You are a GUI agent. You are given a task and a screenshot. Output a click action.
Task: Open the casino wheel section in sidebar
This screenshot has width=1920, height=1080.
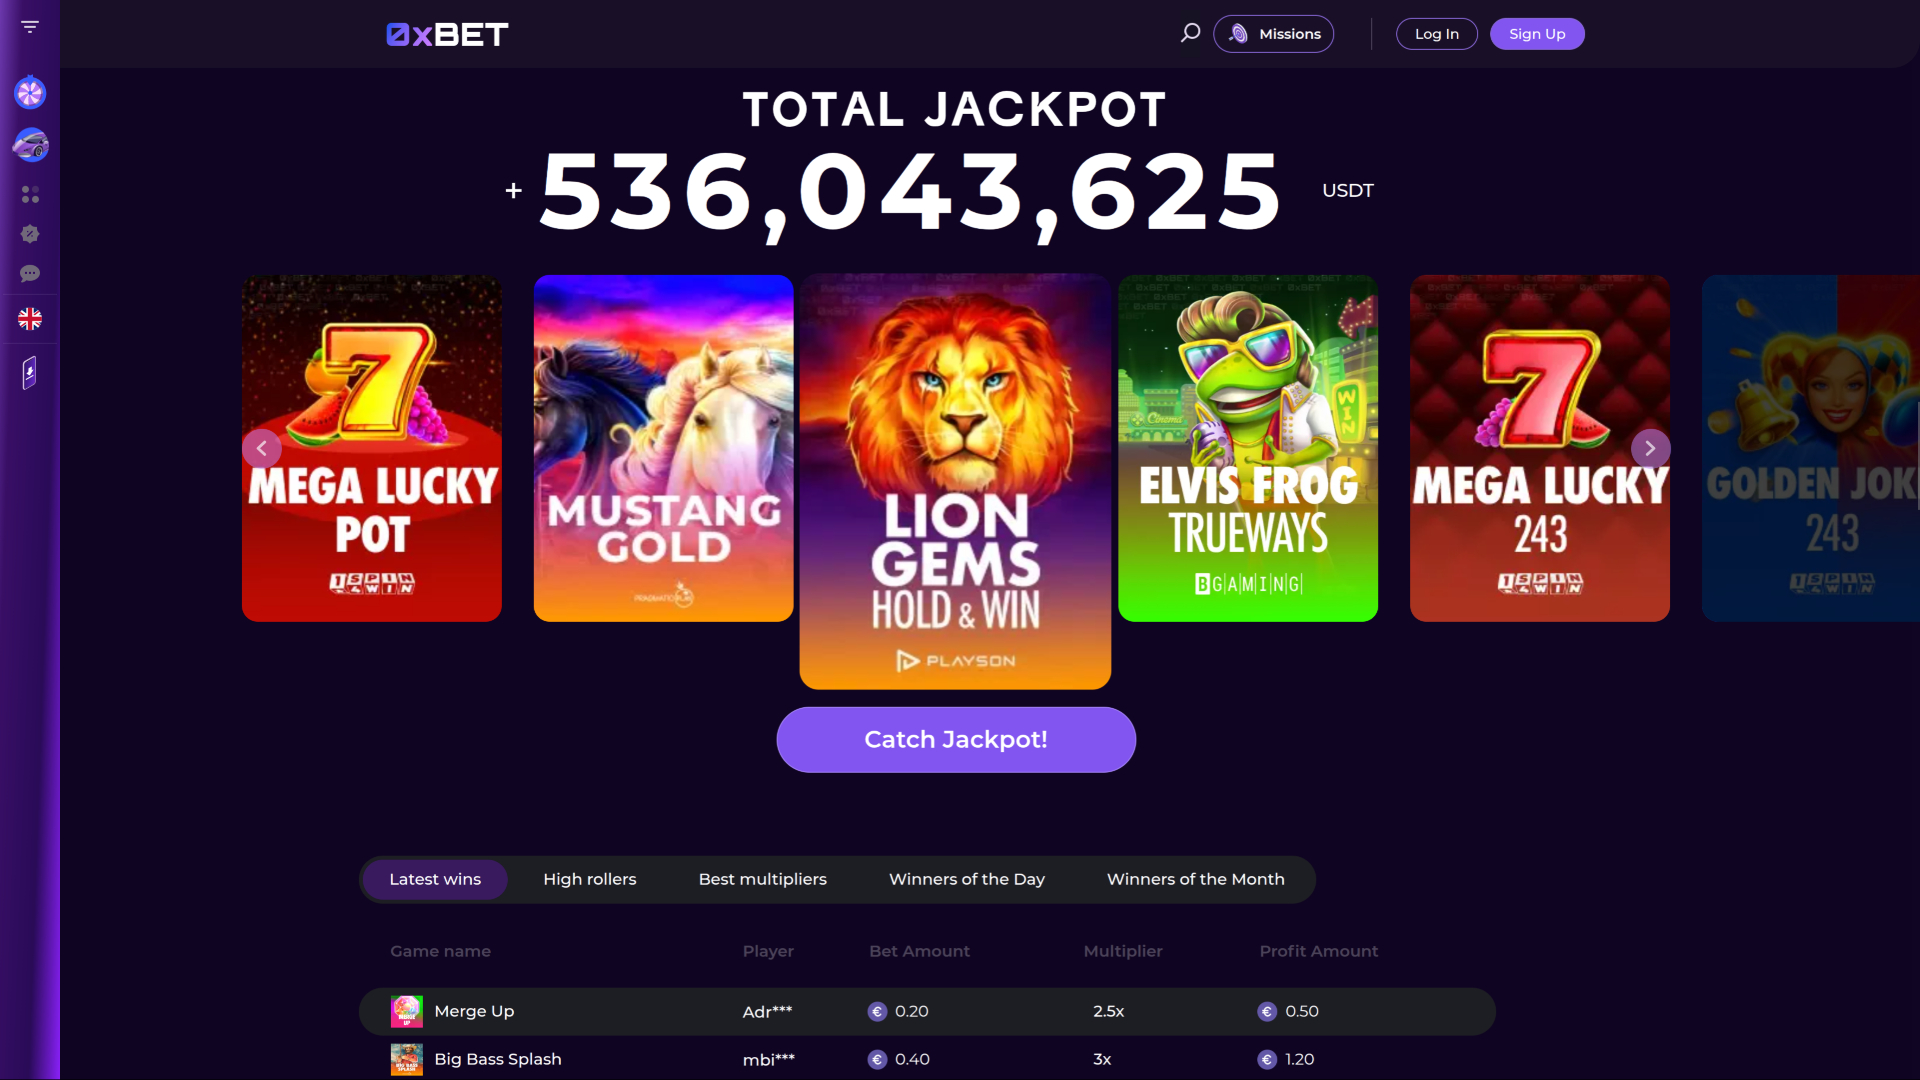click(x=30, y=92)
